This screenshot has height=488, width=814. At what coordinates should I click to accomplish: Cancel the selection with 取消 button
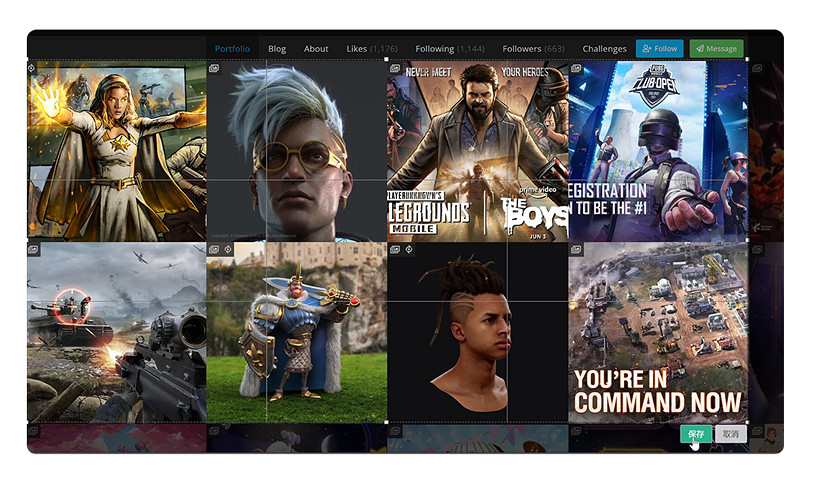[731, 434]
